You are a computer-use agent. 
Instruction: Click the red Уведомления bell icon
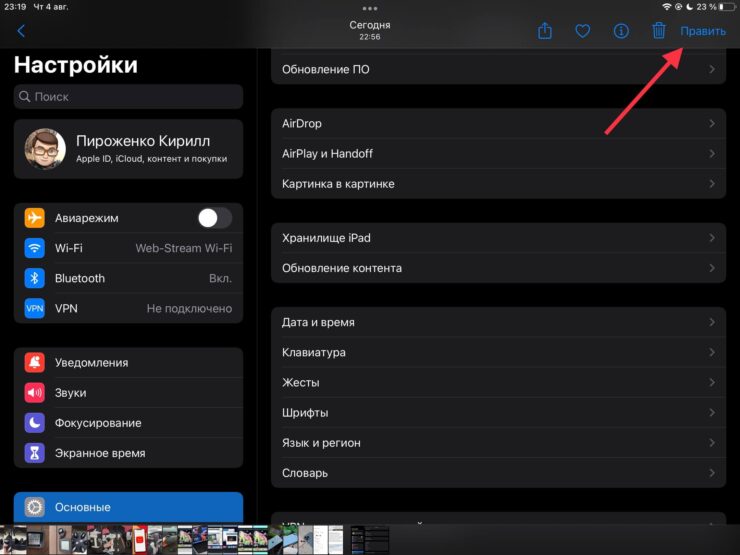[35, 363]
